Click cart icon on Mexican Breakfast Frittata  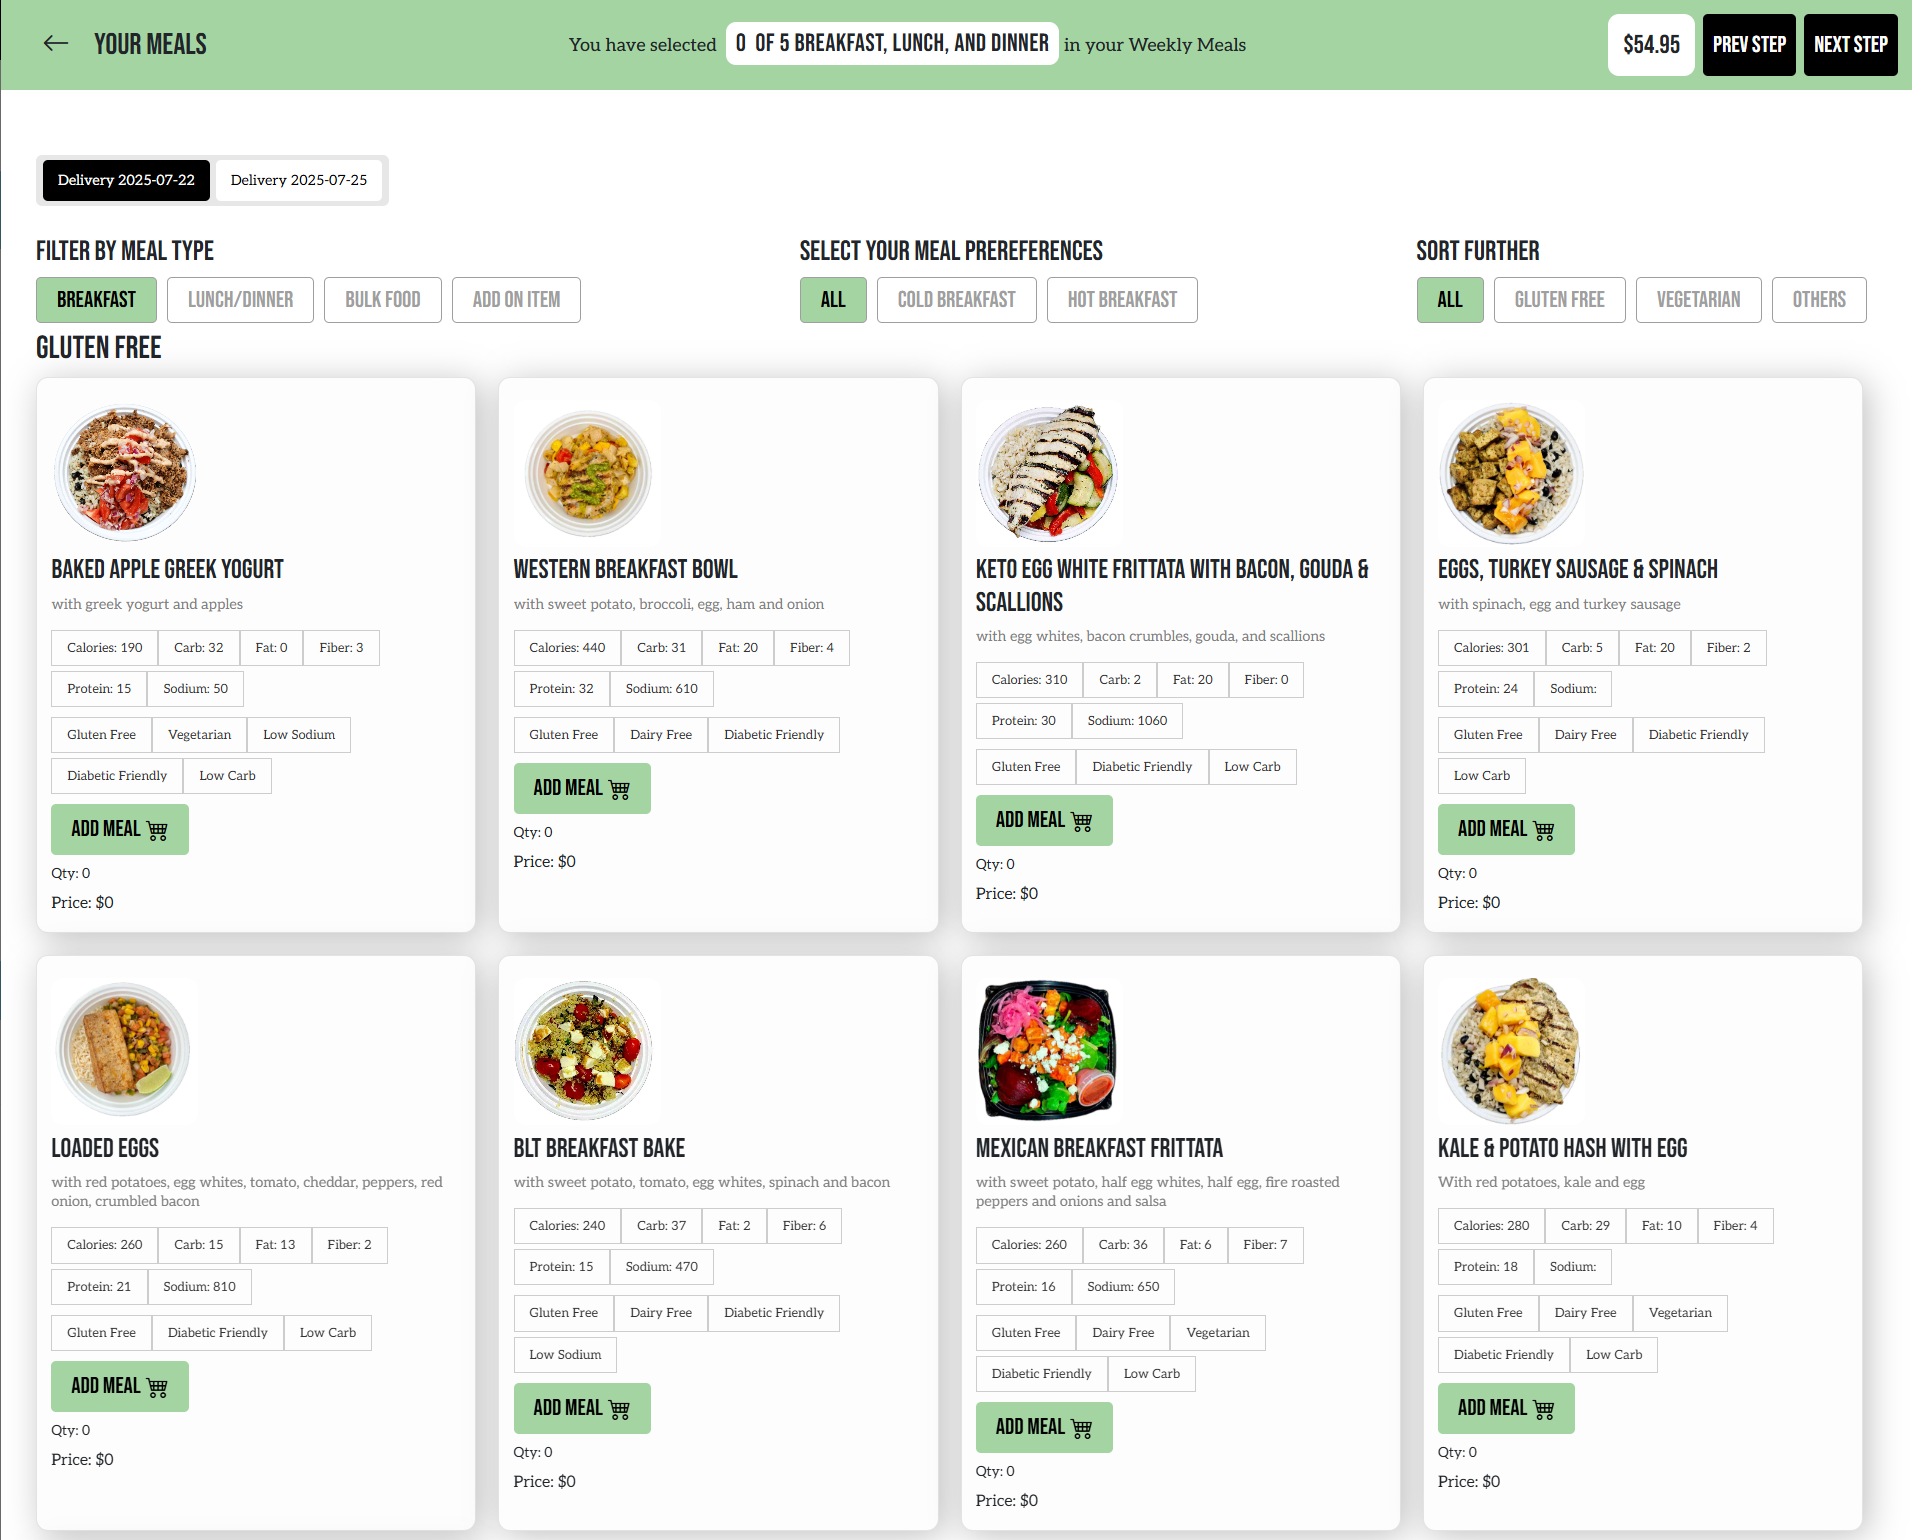pyautogui.click(x=1081, y=1428)
